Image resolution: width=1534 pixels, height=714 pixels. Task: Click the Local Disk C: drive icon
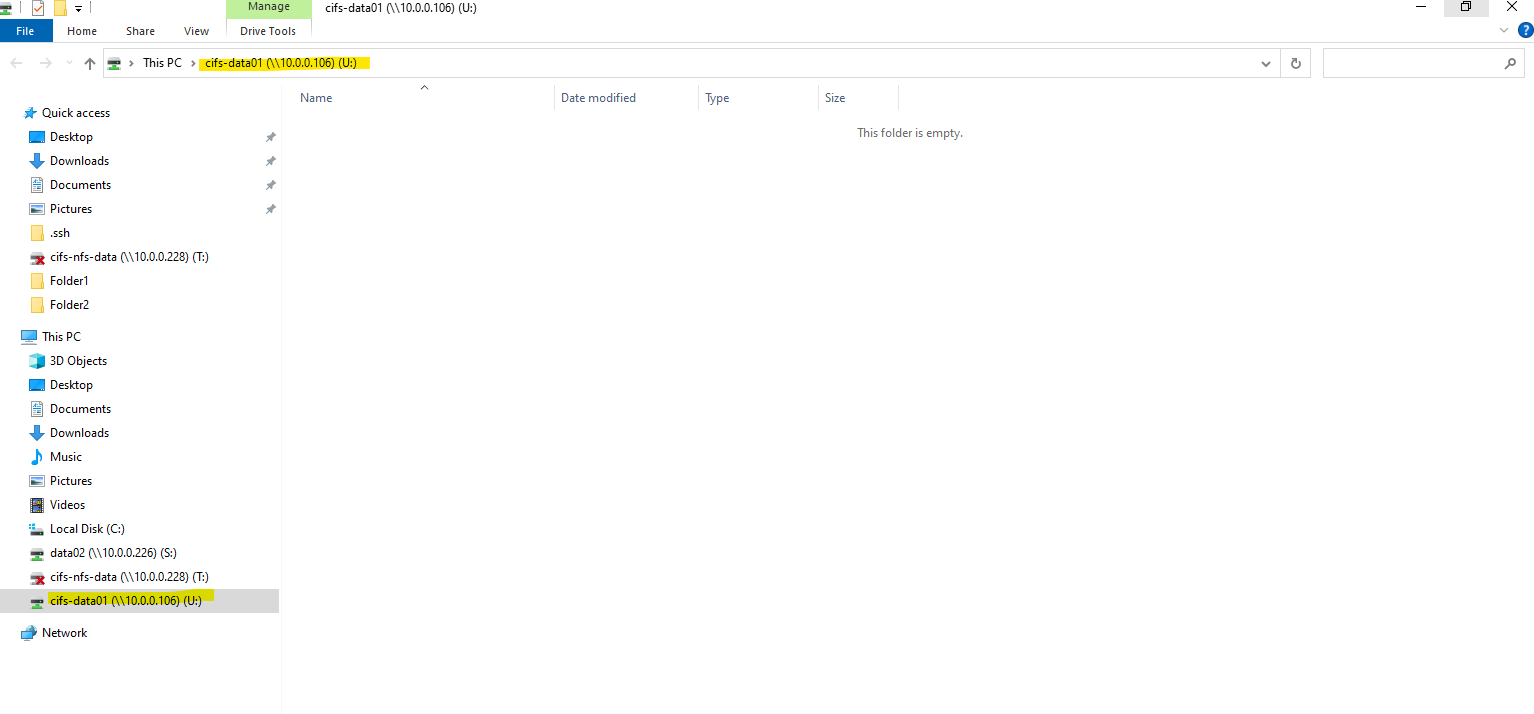pos(37,529)
